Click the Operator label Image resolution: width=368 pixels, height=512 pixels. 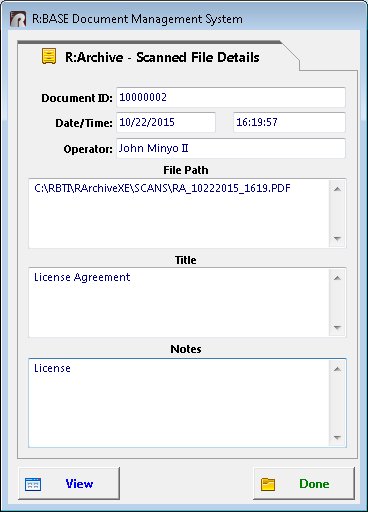(88, 149)
